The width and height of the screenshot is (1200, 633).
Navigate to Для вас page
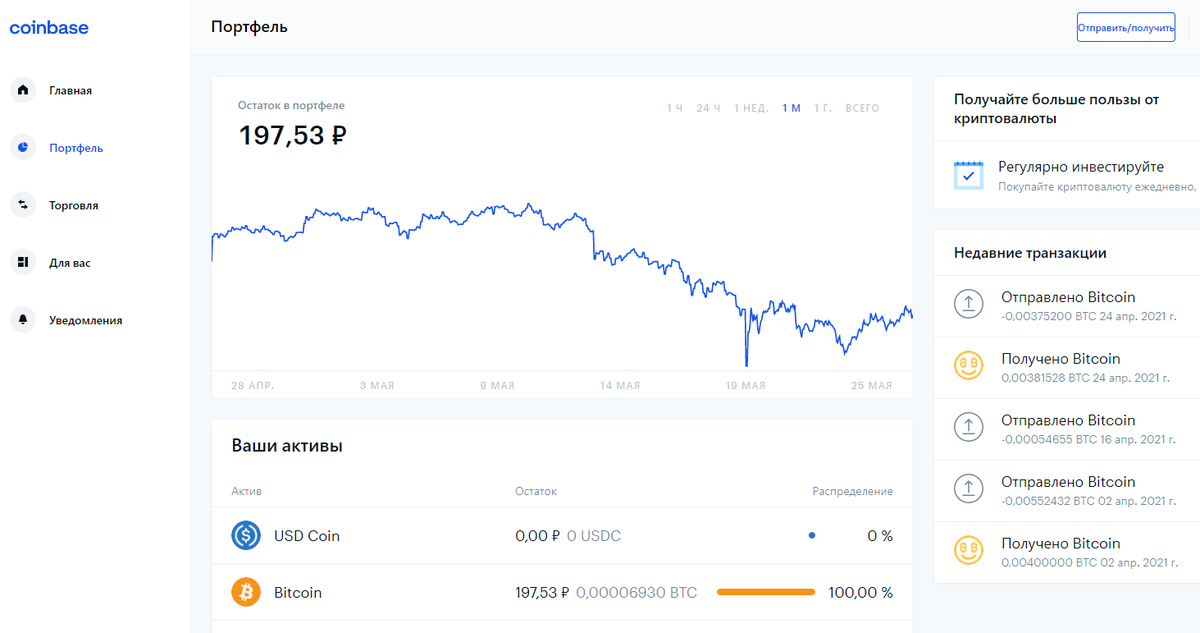coord(70,263)
